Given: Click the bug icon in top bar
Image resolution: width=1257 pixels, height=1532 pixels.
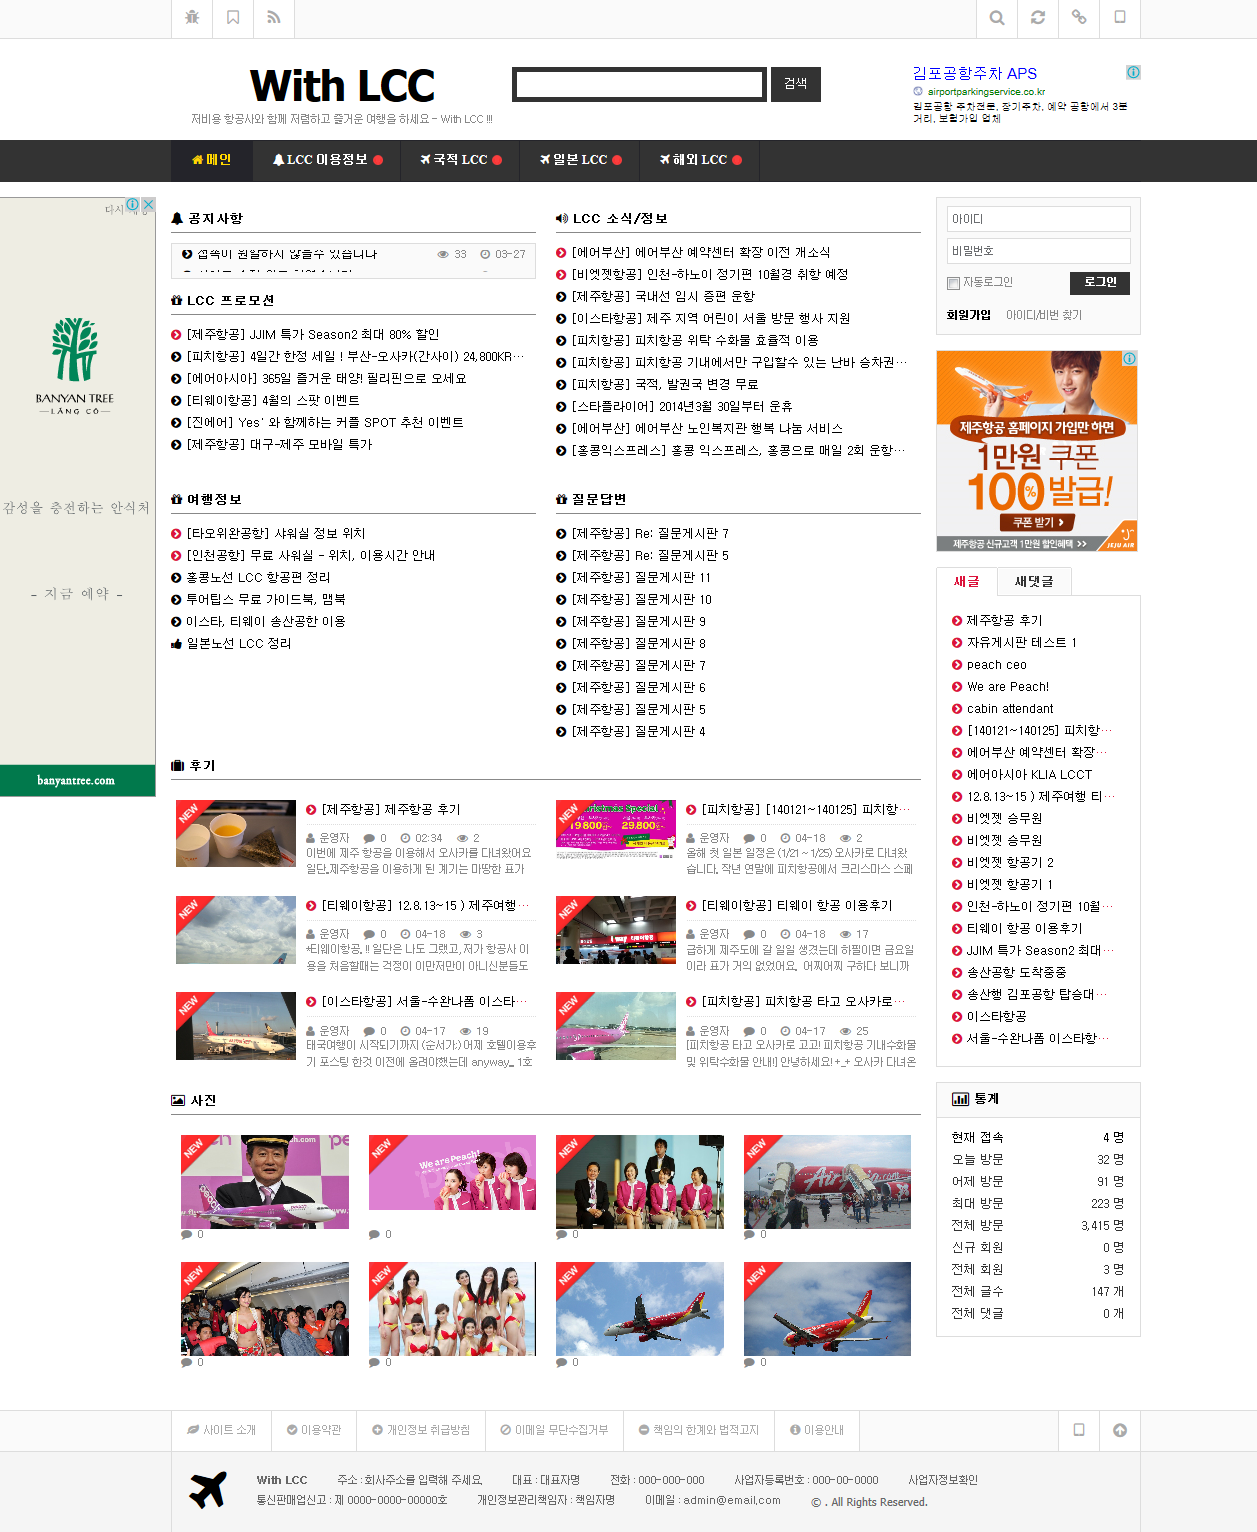Looking at the screenshot, I should [x=192, y=18].
